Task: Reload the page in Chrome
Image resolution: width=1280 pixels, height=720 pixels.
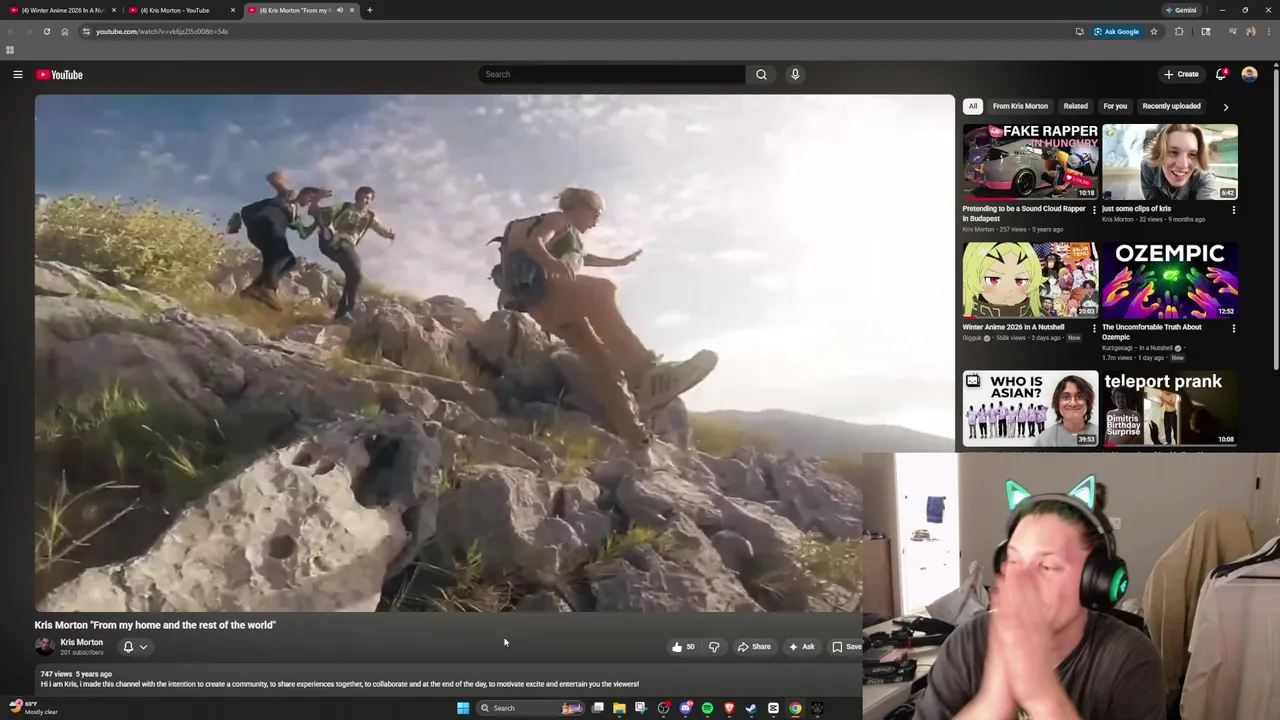Action: coord(46,31)
